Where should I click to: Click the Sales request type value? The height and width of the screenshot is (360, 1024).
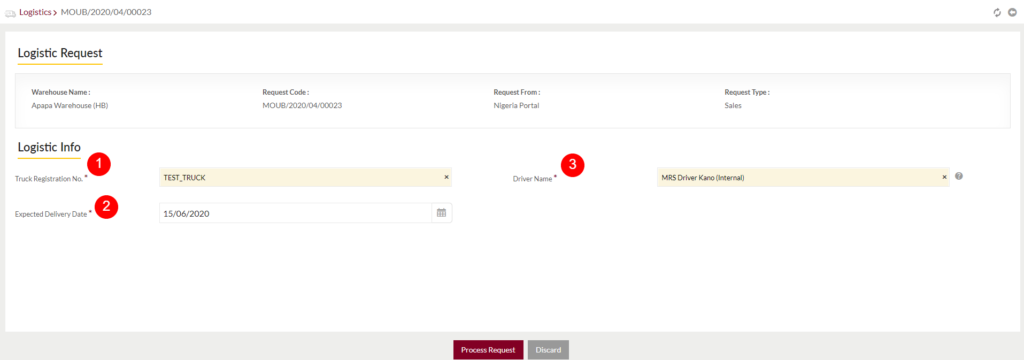pyautogui.click(x=733, y=105)
